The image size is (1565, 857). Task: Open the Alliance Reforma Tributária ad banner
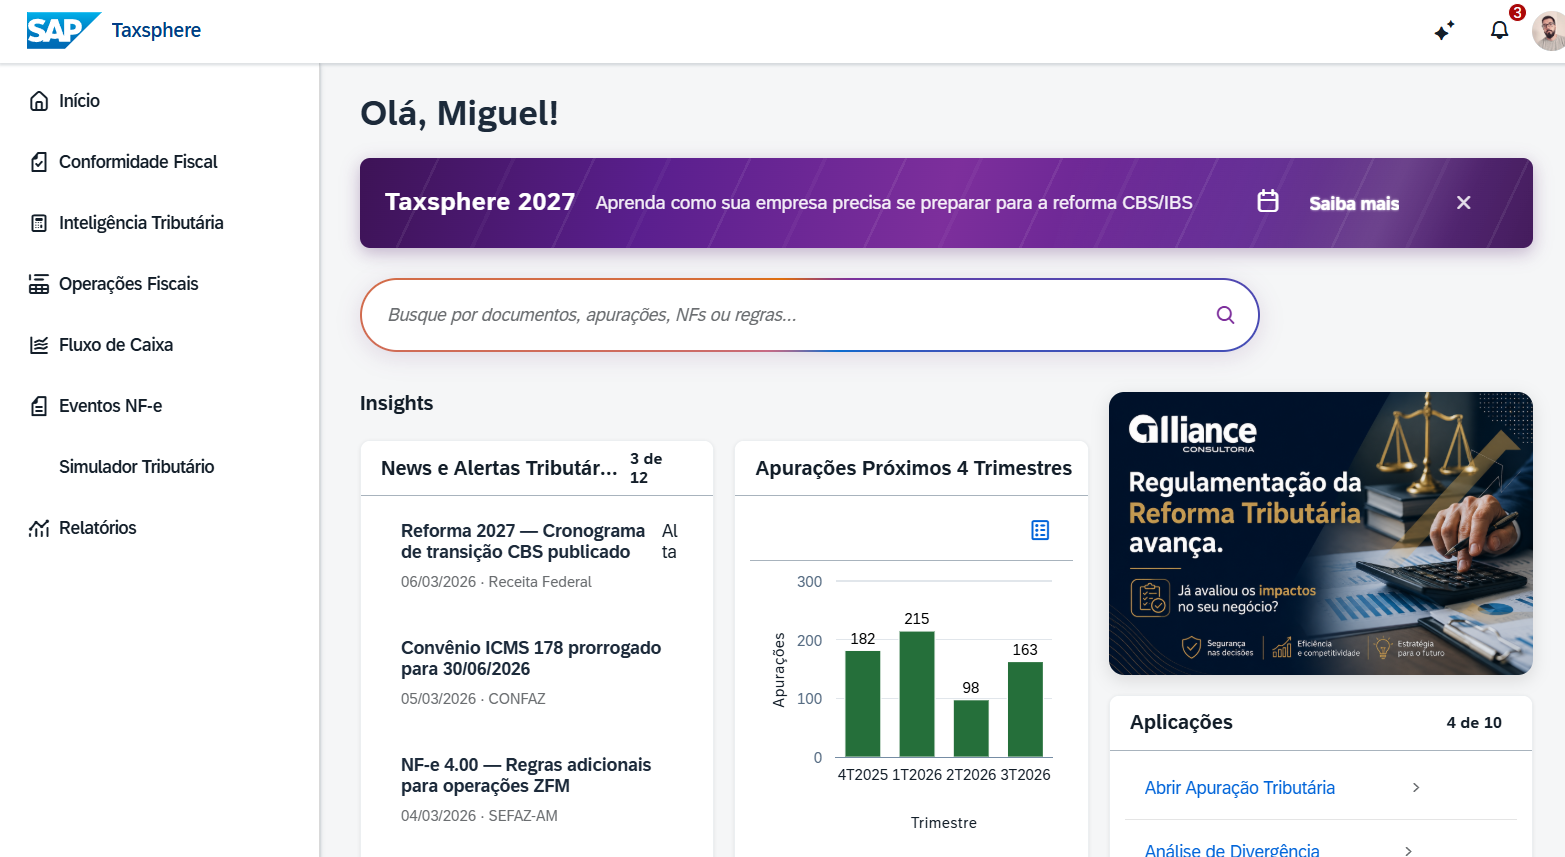point(1321,533)
